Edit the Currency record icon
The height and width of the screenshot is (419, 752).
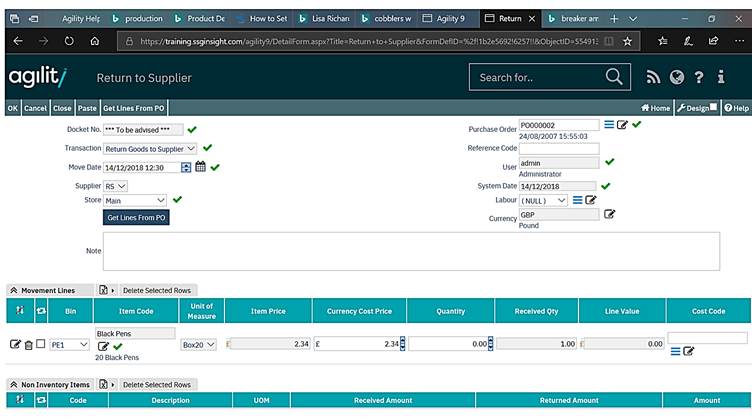(x=609, y=214)
